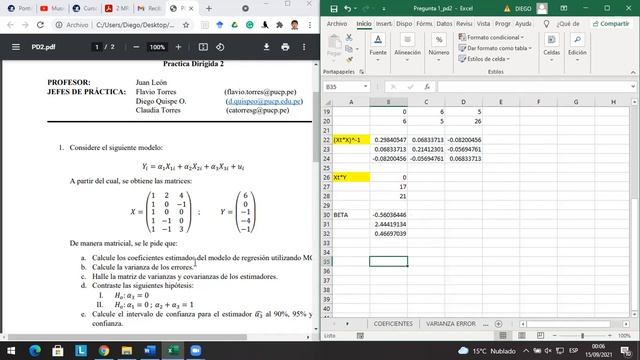Click the Excel zoom-out minus button
The height and width of the screenshot is (360, 640).
(555, 336)
